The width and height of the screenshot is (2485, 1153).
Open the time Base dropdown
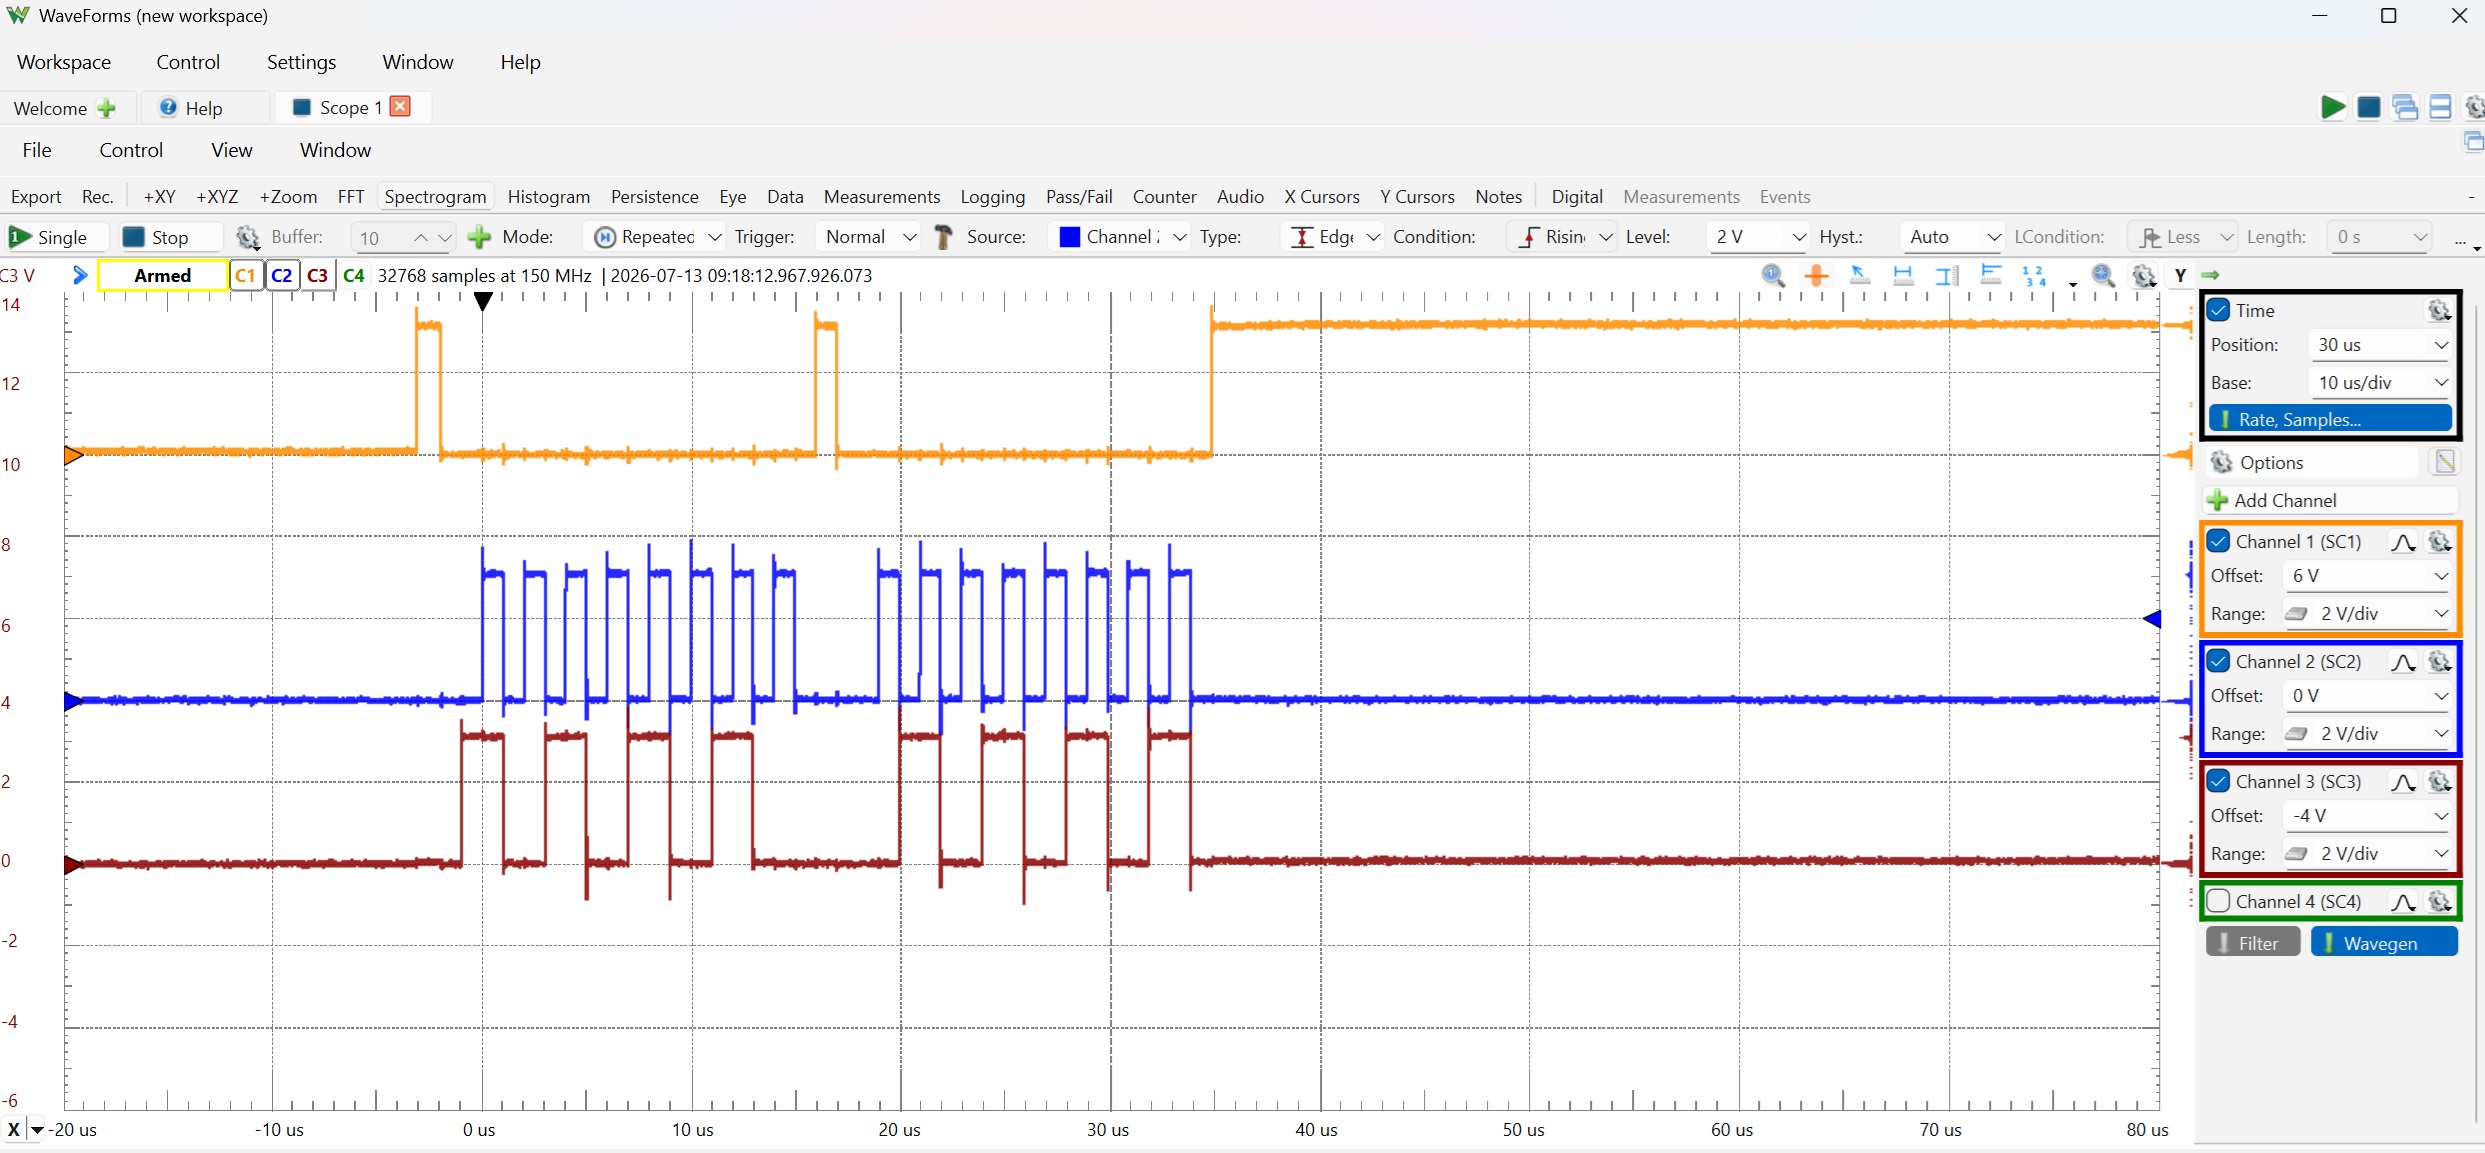click(x=2380, y=383)
